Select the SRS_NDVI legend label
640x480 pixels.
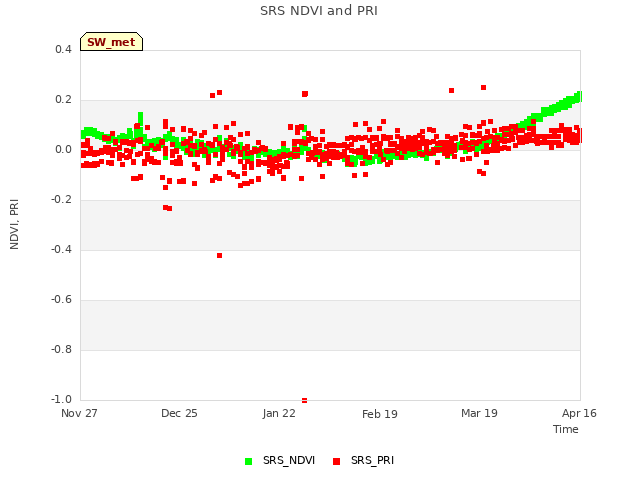pyautogui.click(x=289, y=460)
